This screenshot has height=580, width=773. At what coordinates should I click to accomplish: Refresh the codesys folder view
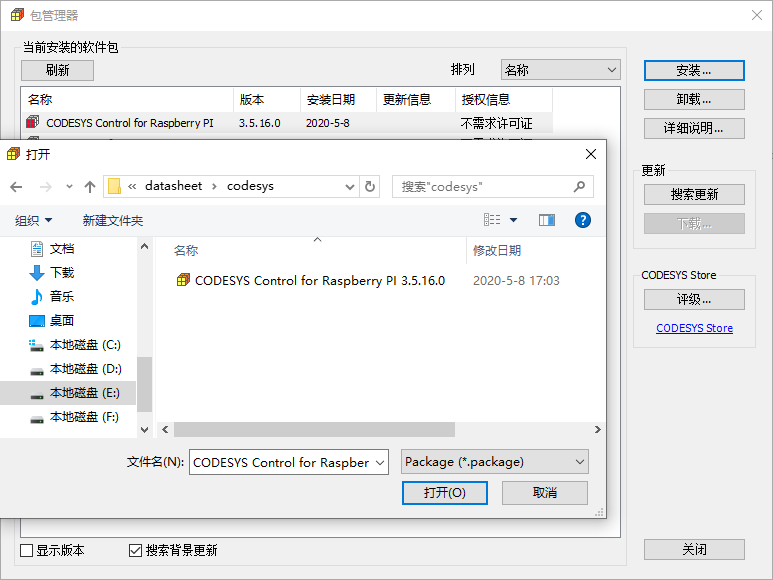(370, 187)
